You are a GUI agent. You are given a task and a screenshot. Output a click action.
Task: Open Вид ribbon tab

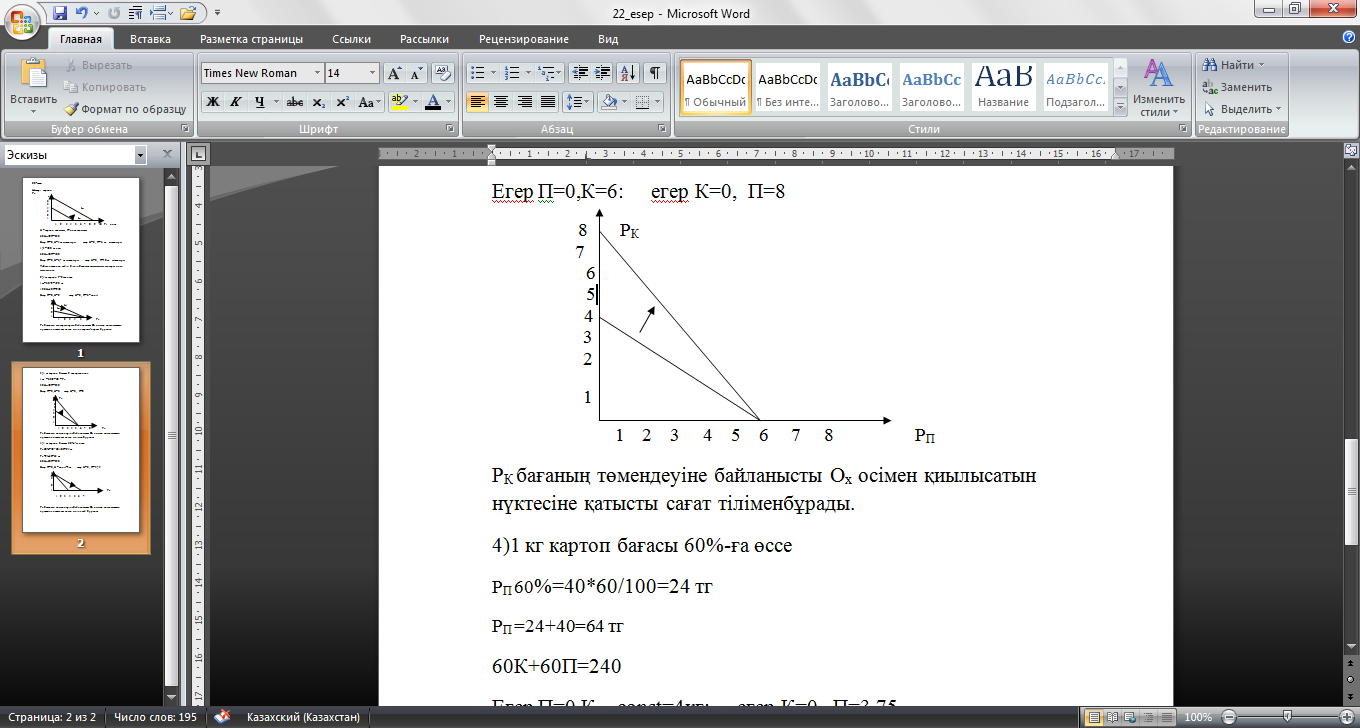pos(608,39)
